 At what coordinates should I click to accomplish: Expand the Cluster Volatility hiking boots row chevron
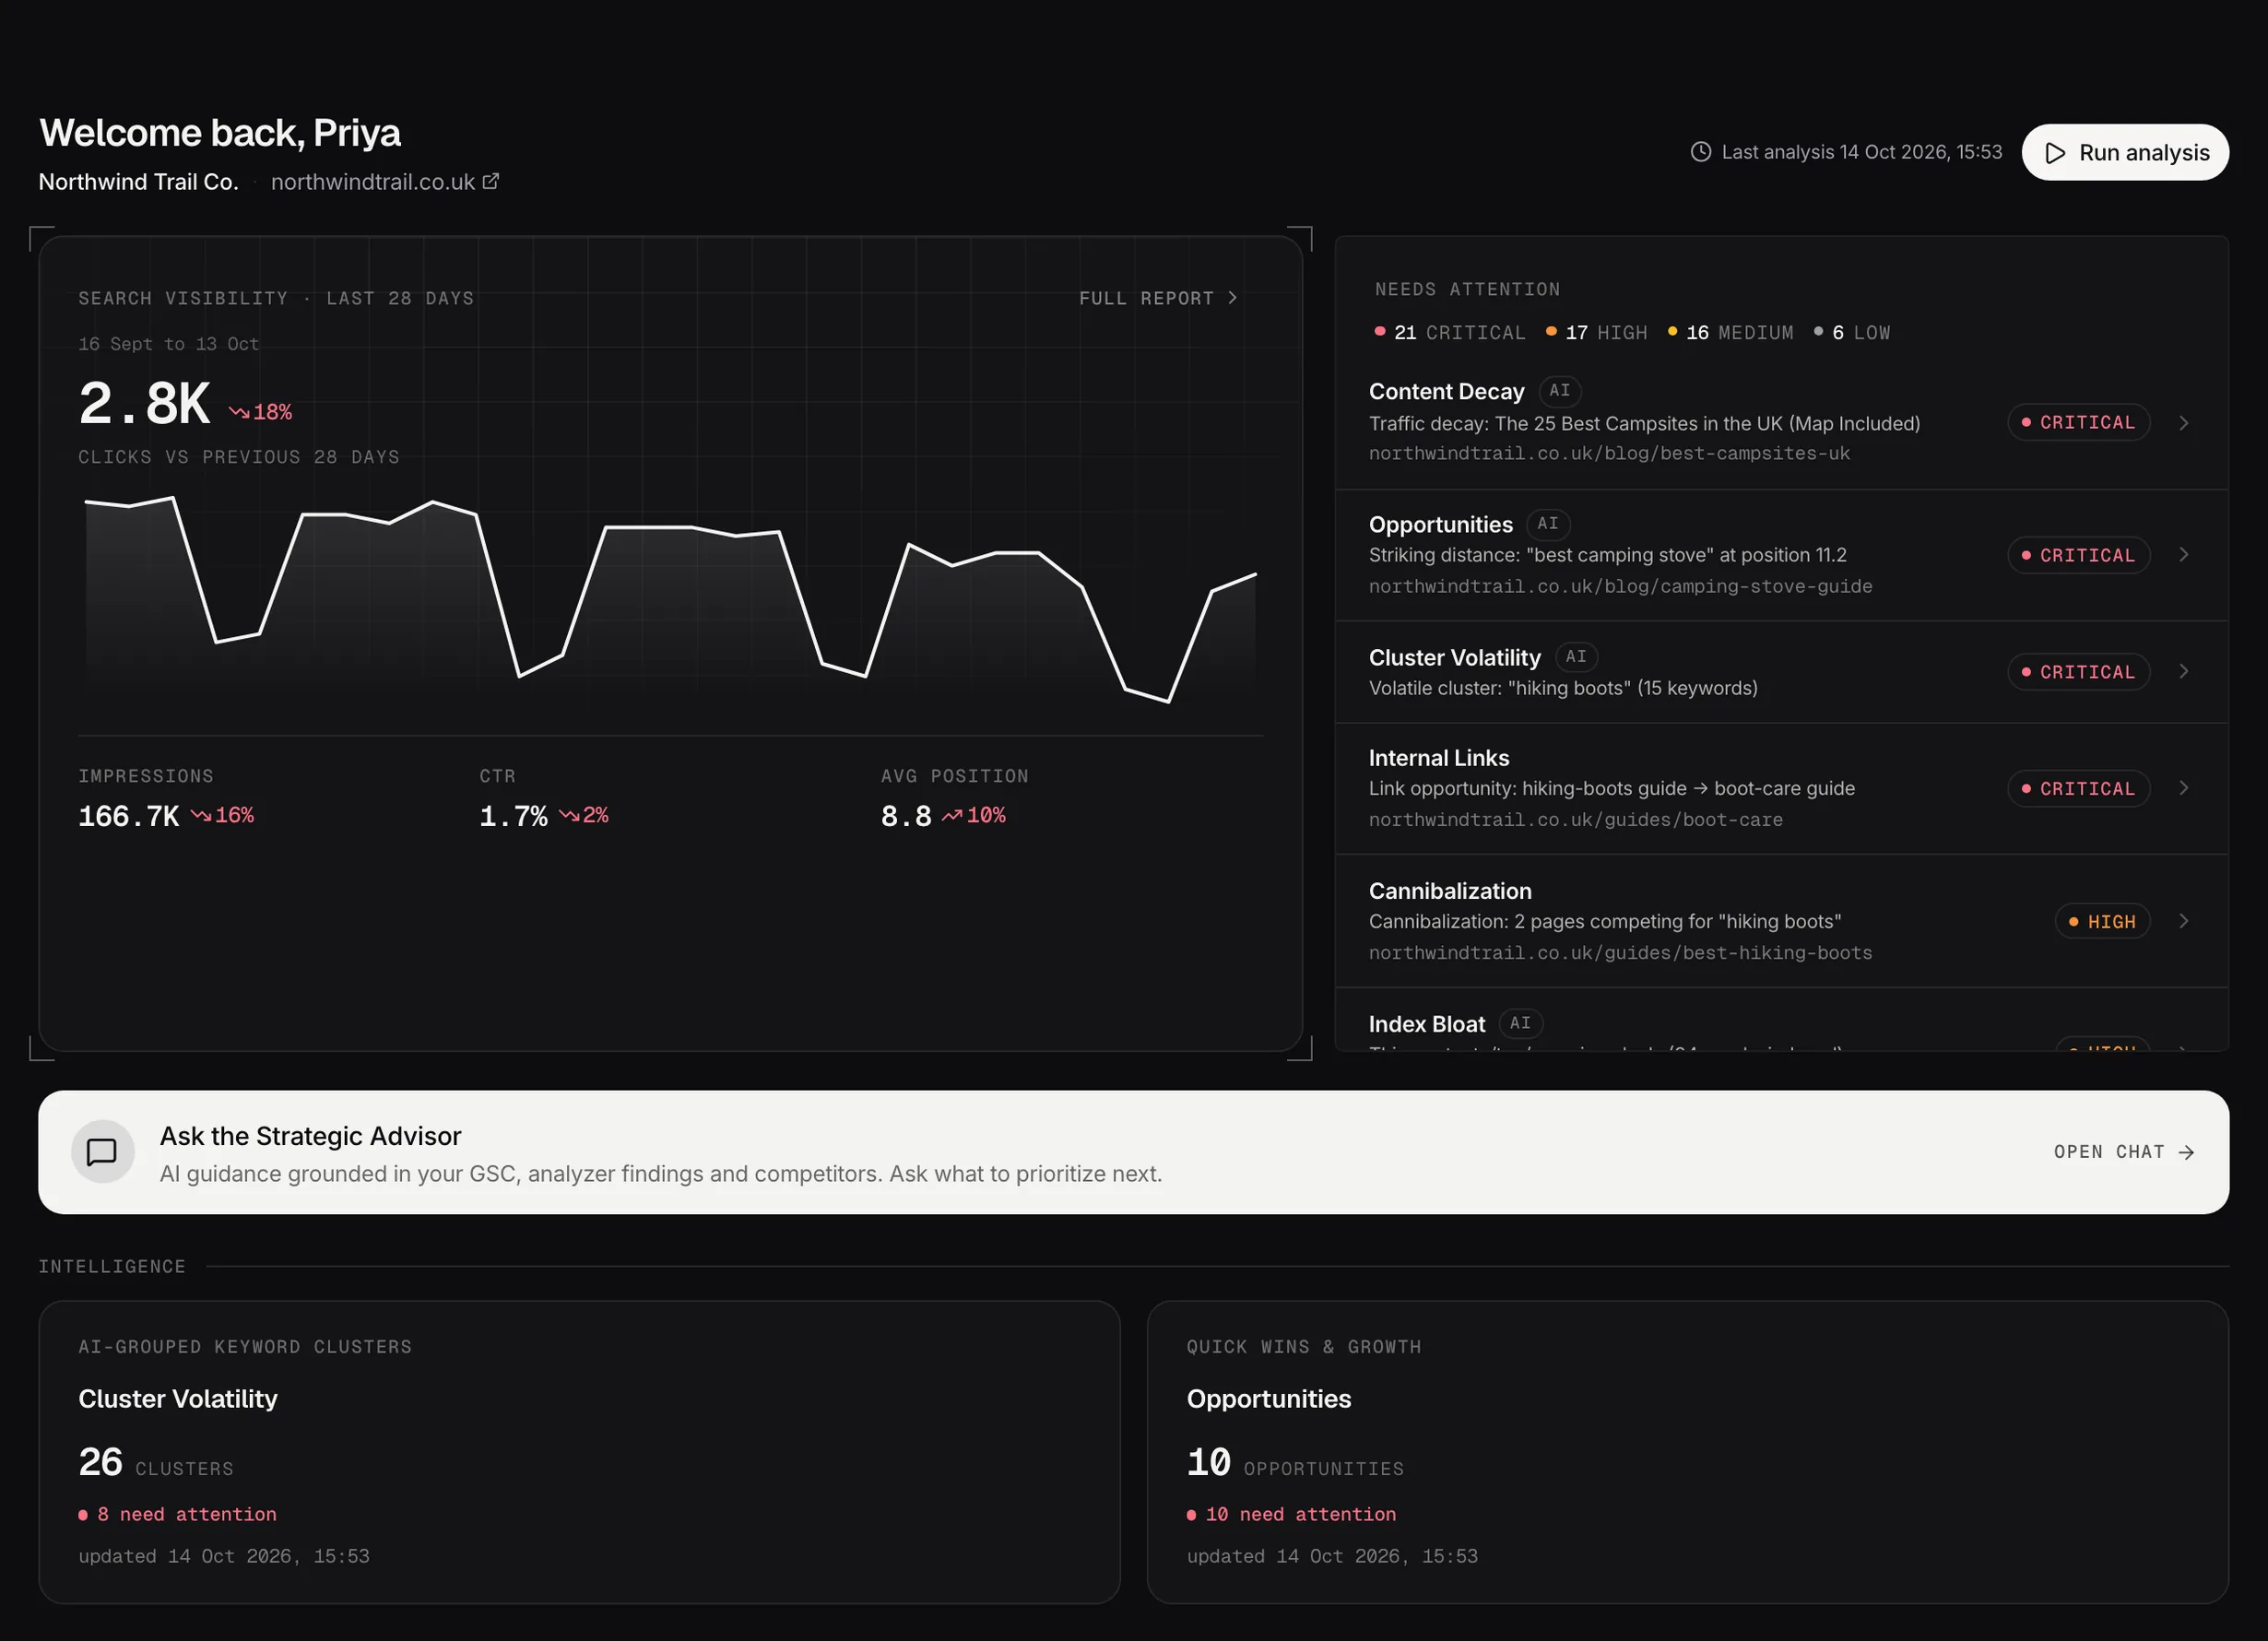click(2184, 672)
